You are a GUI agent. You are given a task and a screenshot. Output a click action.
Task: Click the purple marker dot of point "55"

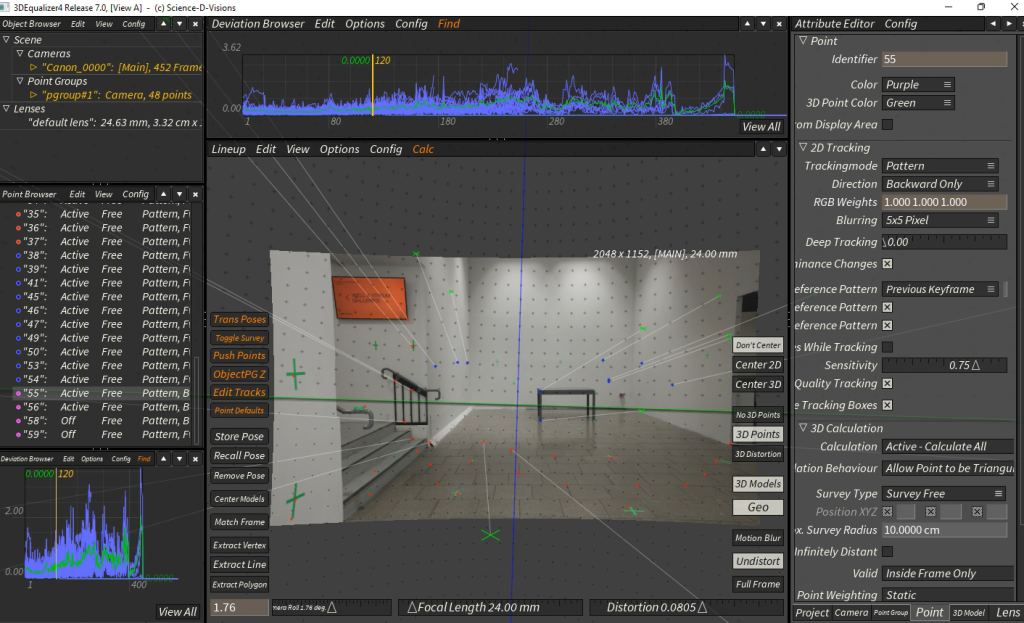pyautogui.click(x=18, y=393)
